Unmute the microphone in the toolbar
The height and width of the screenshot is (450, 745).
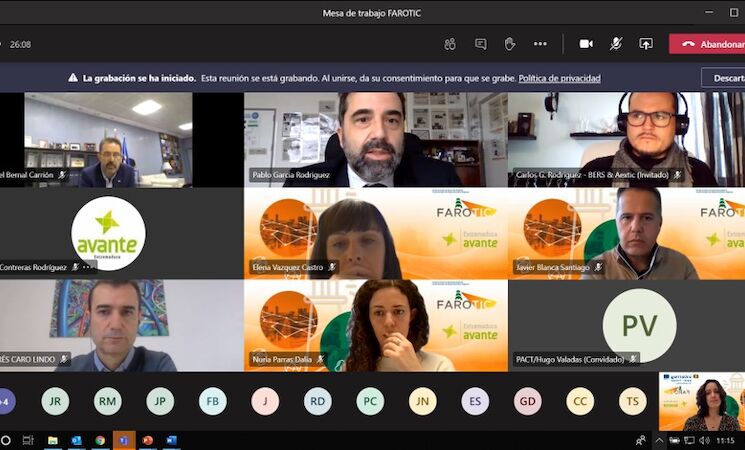tap(616, 44)
